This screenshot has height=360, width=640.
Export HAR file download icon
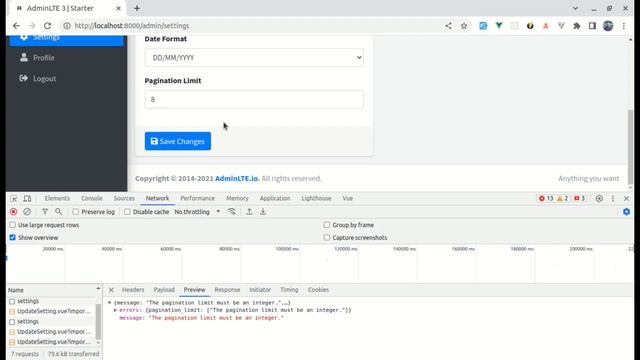tap(263, 212)
